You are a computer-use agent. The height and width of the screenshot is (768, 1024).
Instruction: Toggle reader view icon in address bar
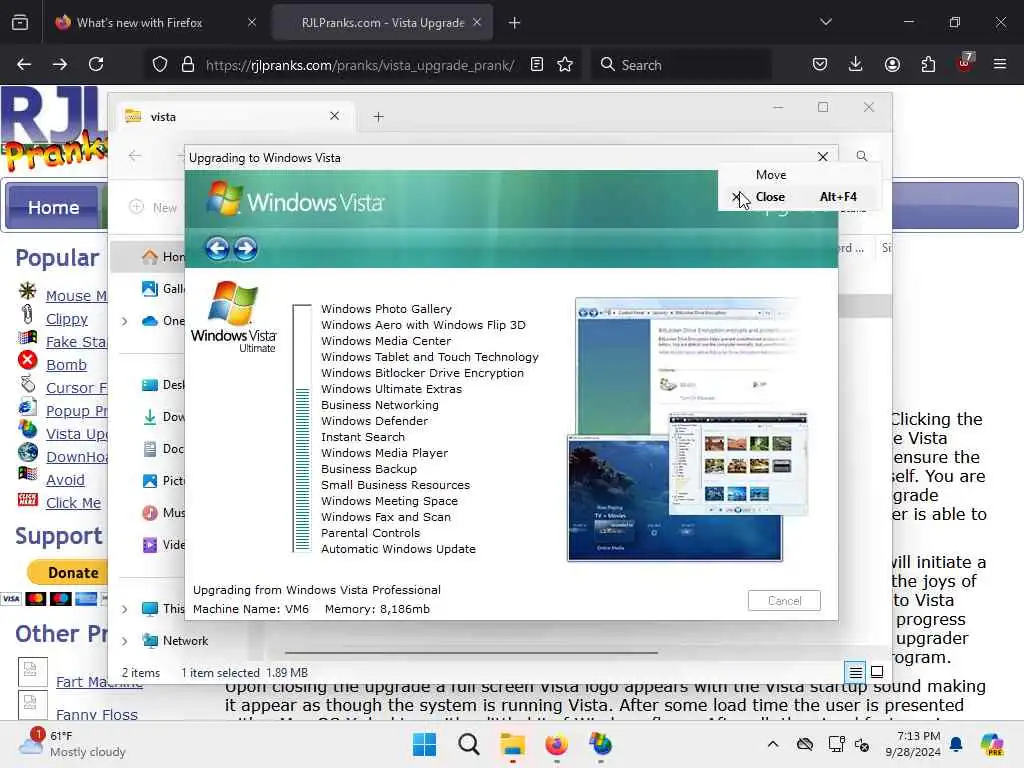click(537, 65)
